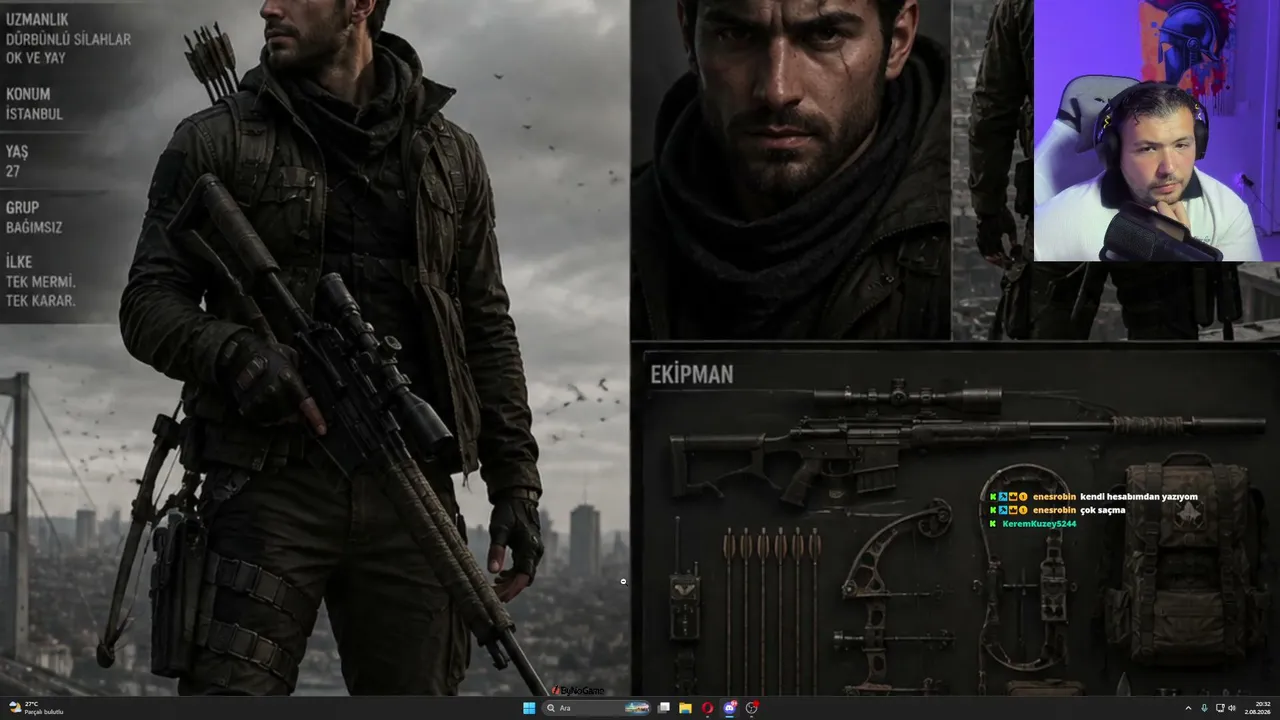
Task: Click the BAĞIMSIZ group value
Action: tap(34, 227)
